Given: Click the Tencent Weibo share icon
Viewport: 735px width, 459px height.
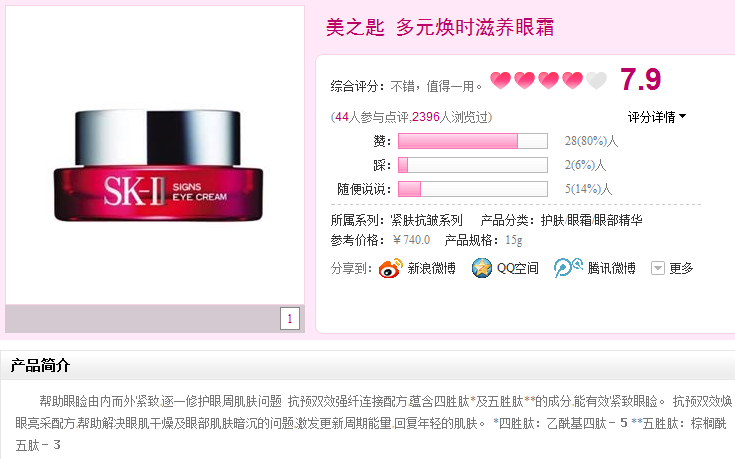Looking at the screenshot, I should (x=568, y=268).
